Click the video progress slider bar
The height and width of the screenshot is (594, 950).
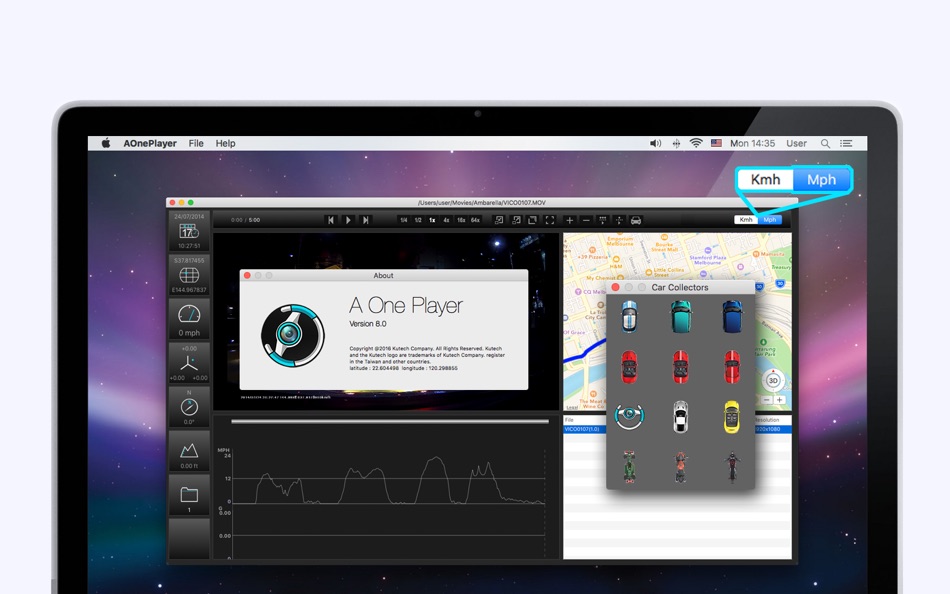[x=390, y=421]
